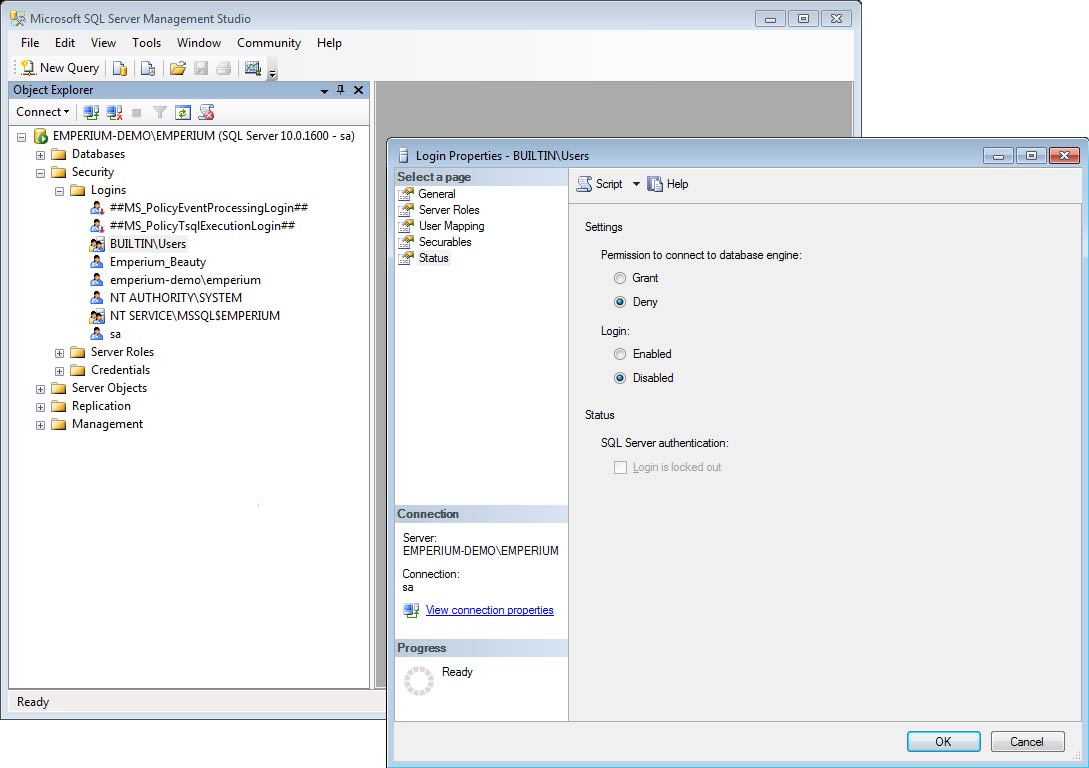The width and height of the screenshot is (1089, 768).
Task: Open View connection properties link
Action: [489, 610]
